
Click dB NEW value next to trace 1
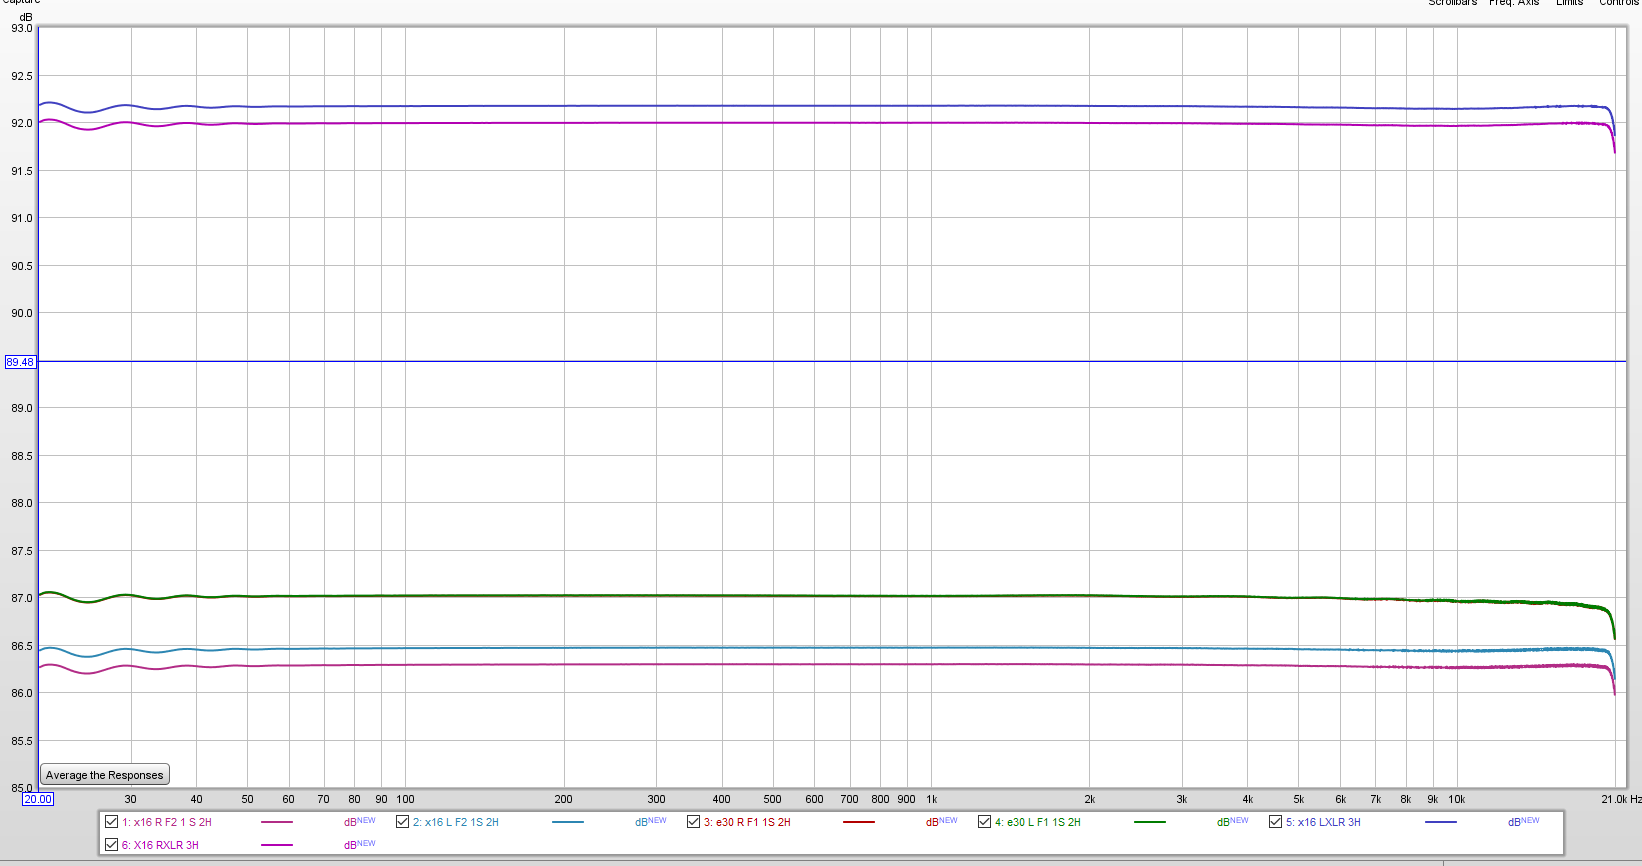(360, 822)
